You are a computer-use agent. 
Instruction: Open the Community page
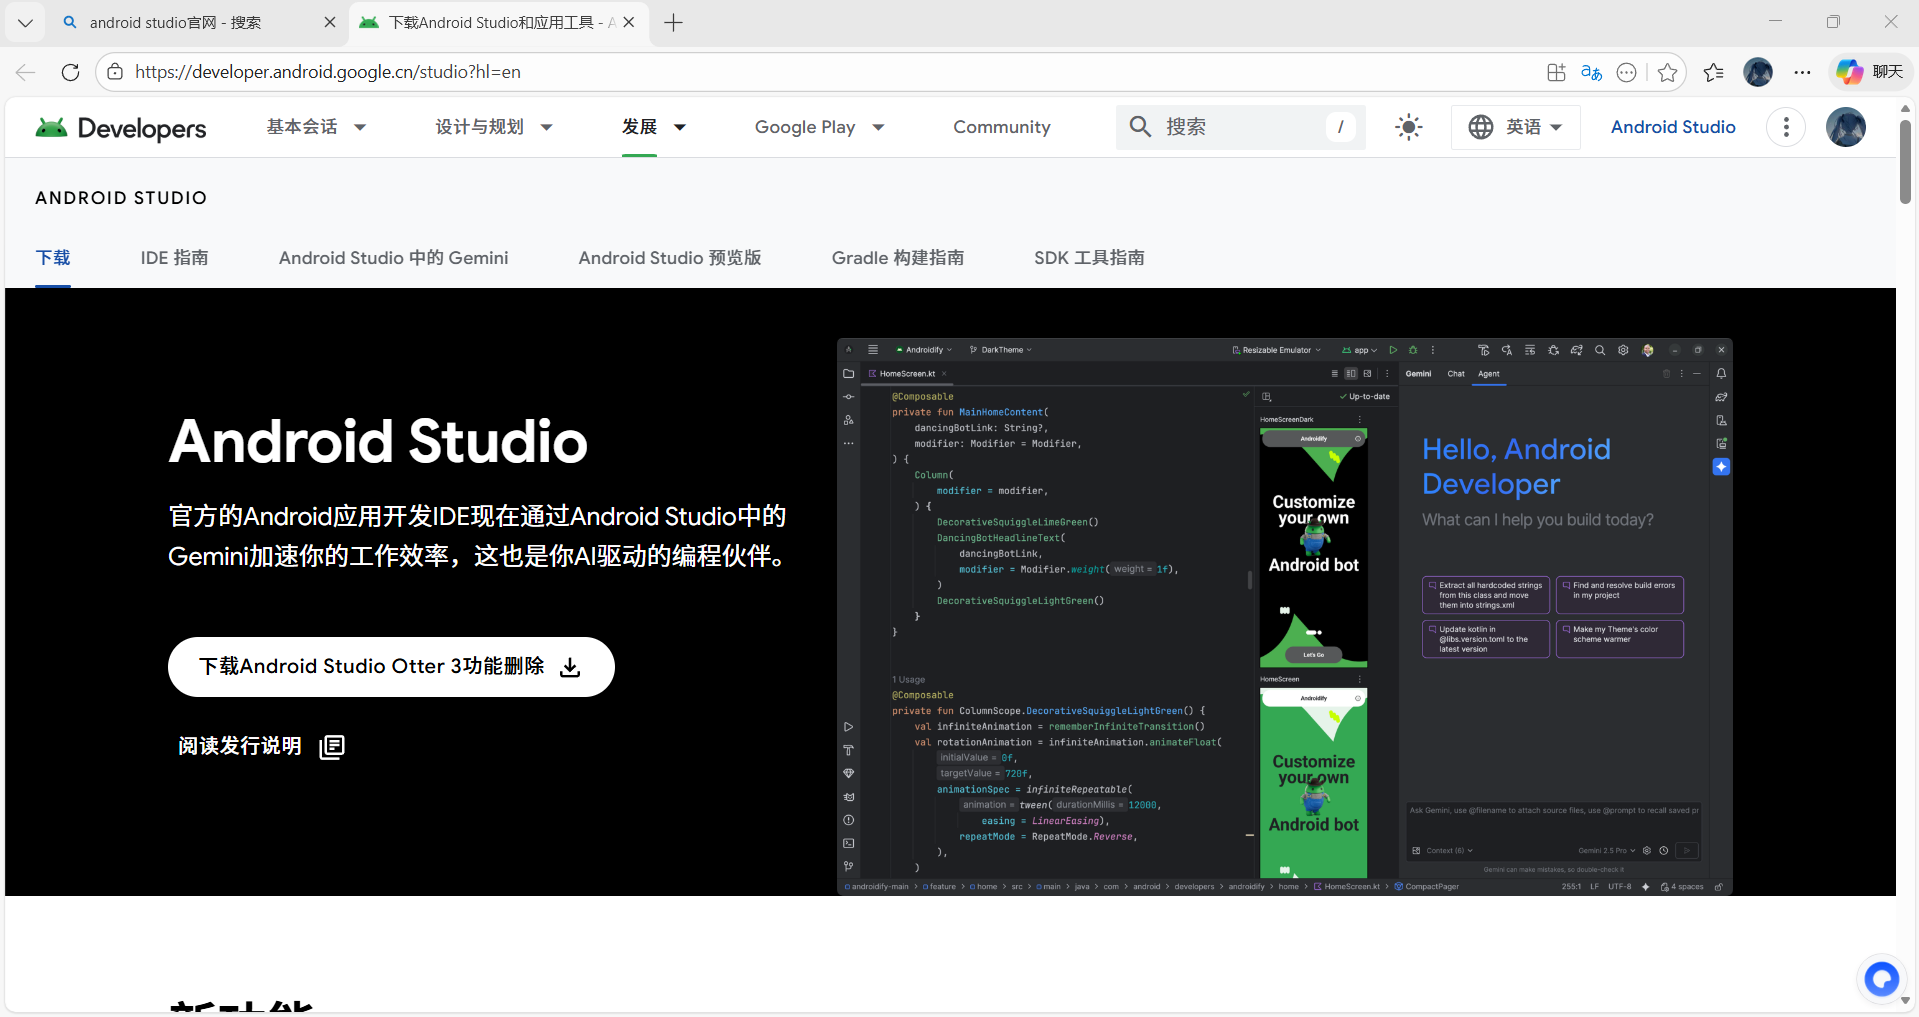[x=1002, y=127]
